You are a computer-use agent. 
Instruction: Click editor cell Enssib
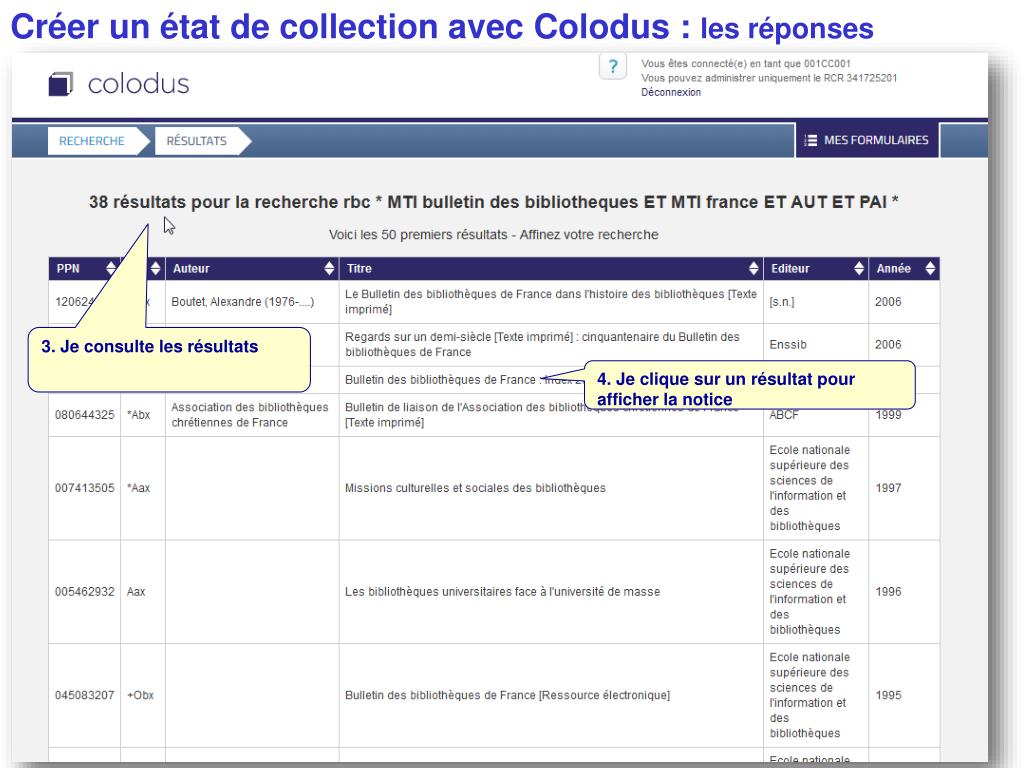point(788,344)
